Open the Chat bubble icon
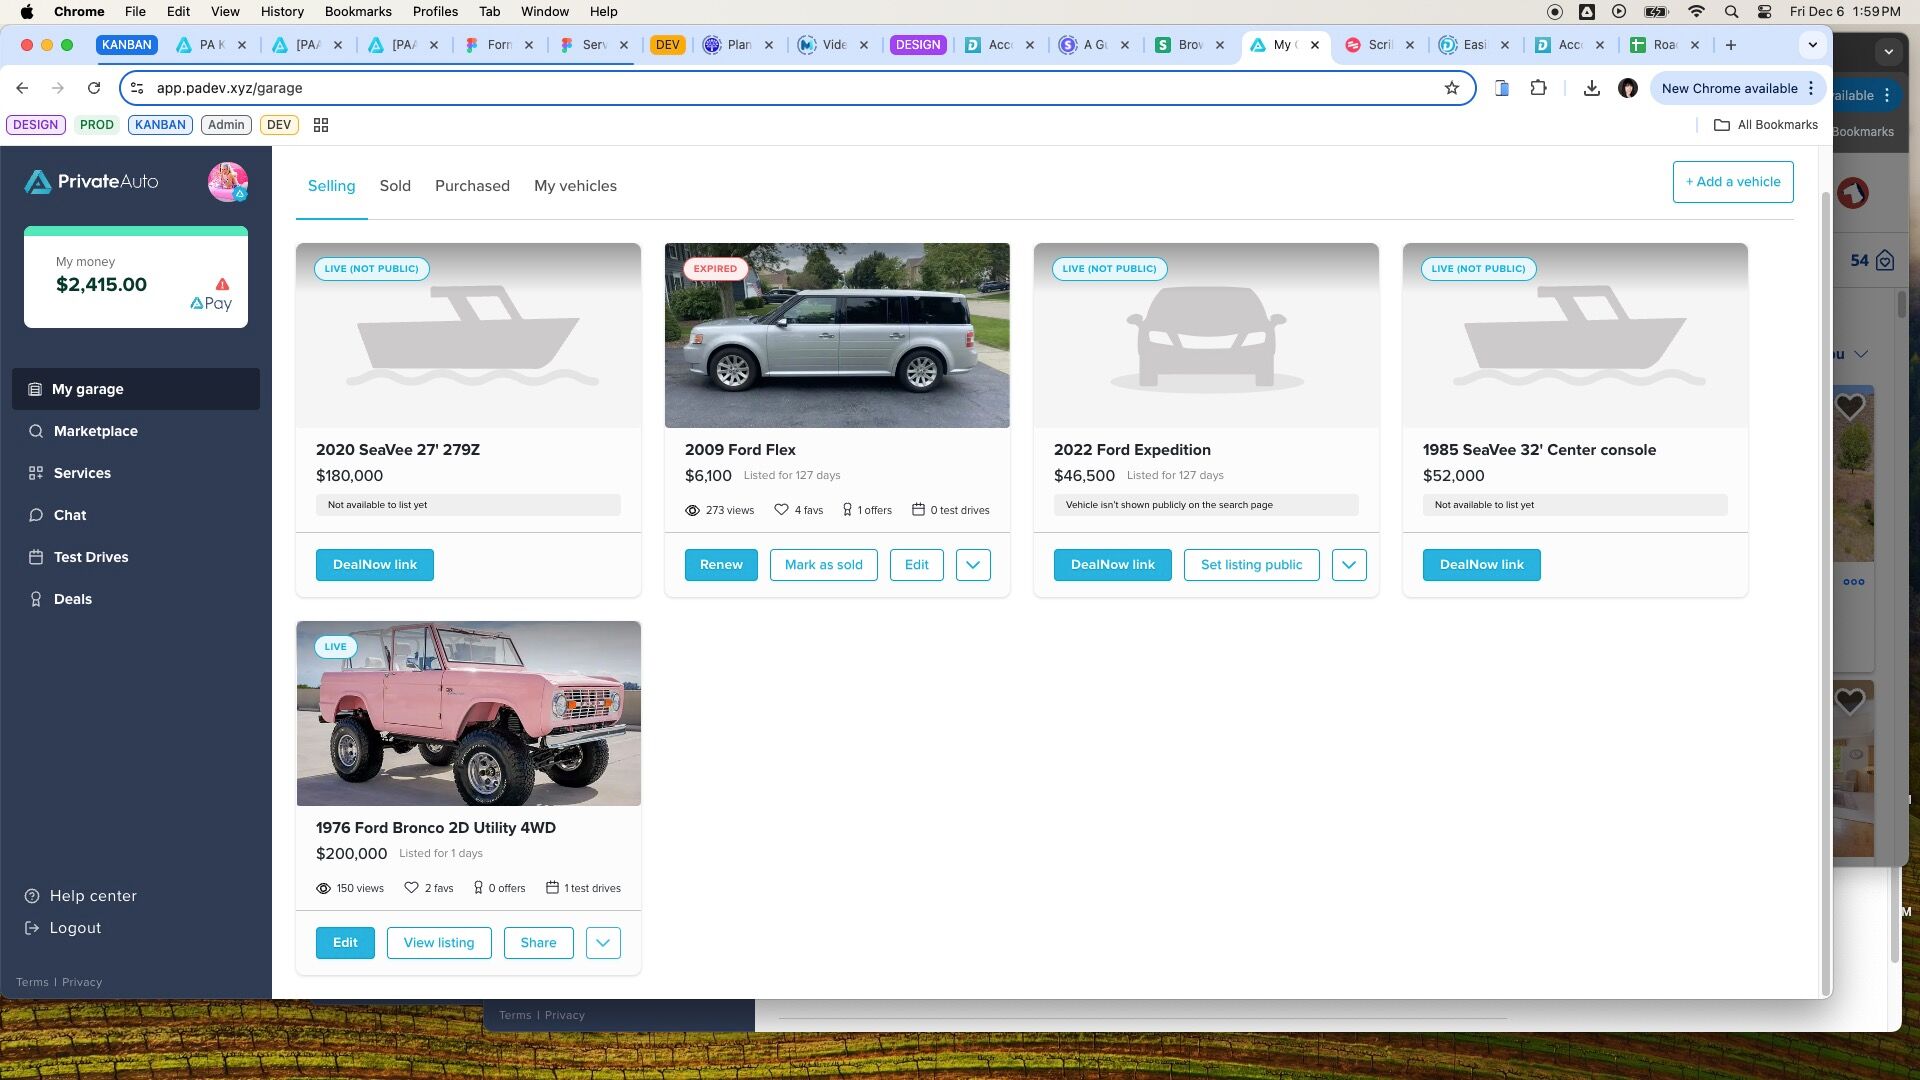1920x1080 pixels. click(36, 515)
